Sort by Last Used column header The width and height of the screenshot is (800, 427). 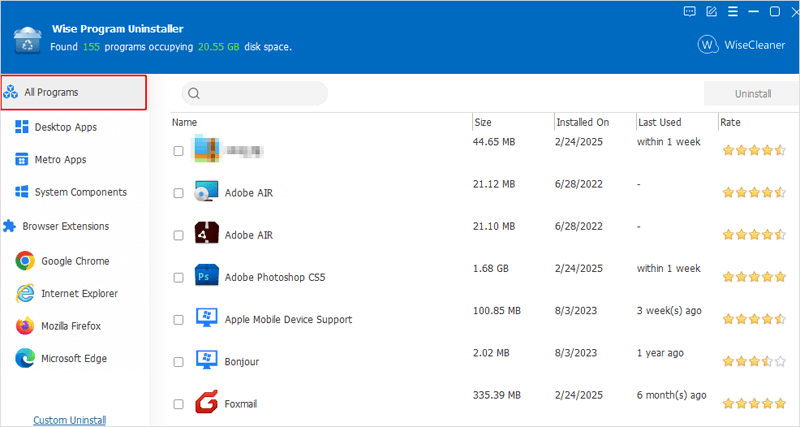[x=659, y=122]
